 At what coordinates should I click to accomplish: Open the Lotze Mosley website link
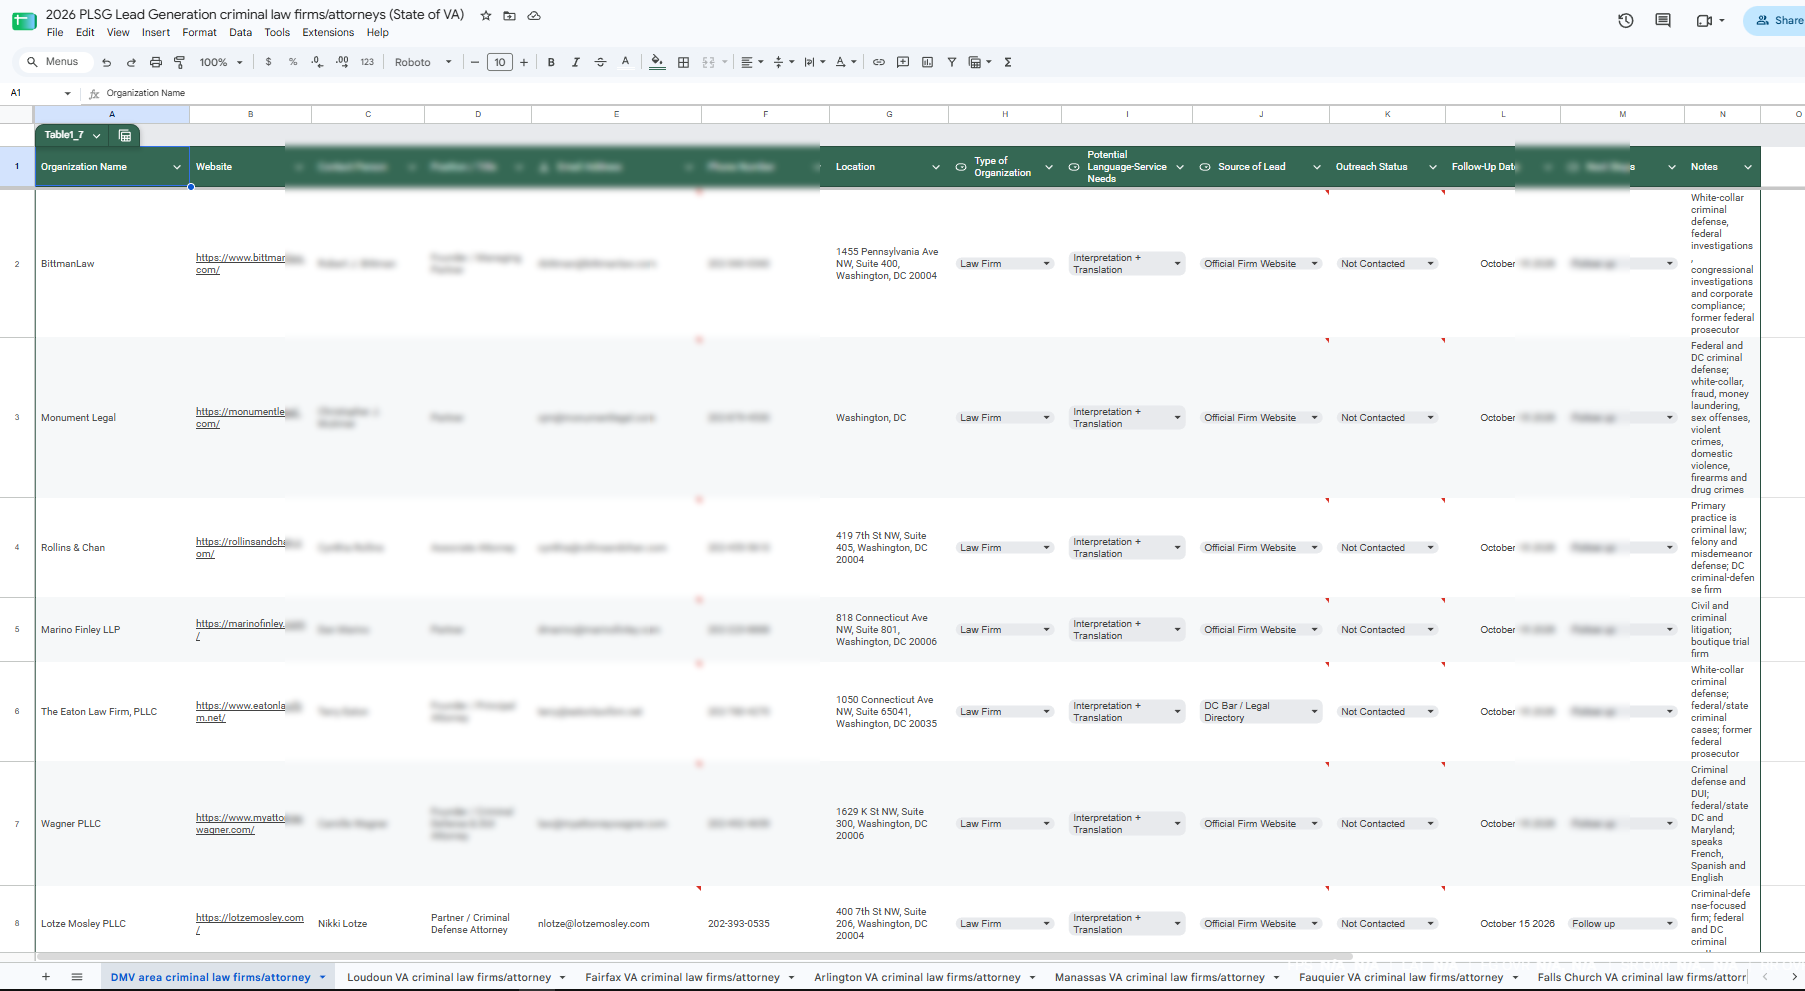250,924
